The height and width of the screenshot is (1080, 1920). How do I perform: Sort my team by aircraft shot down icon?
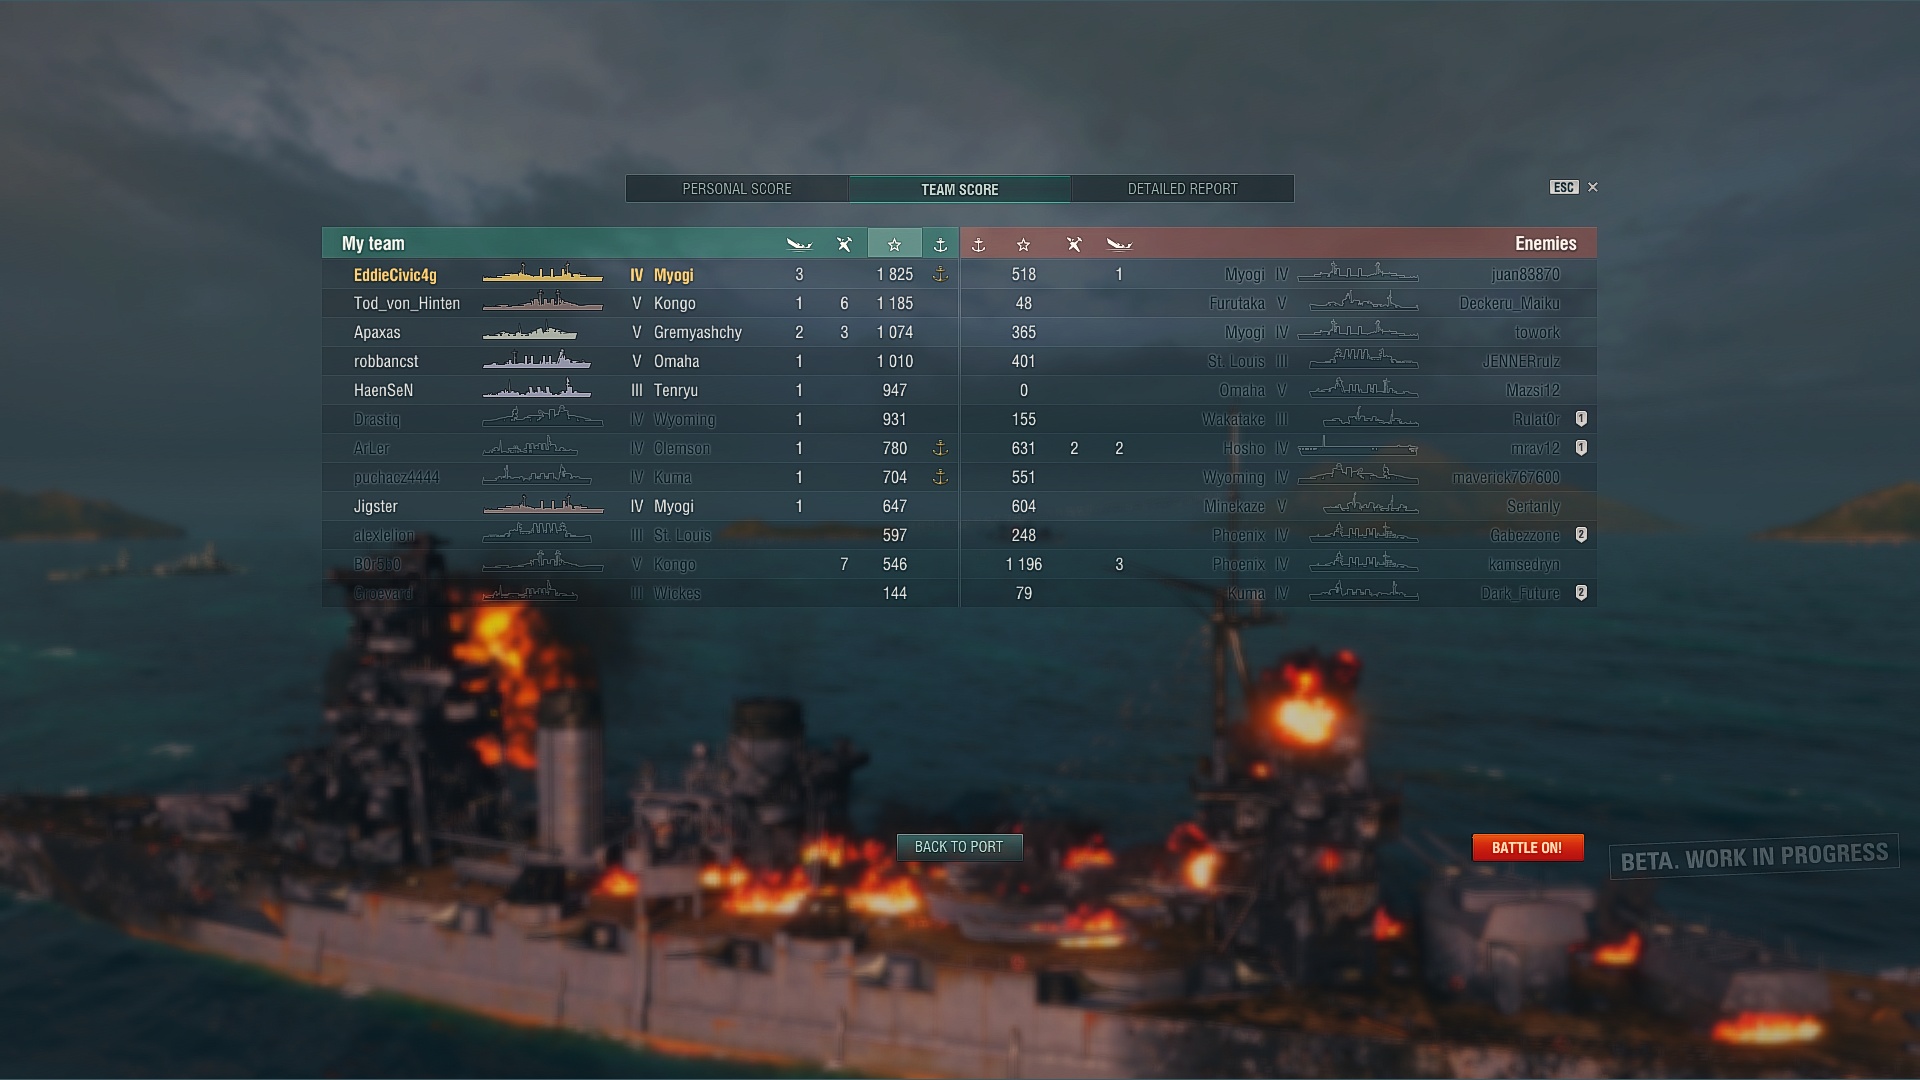(844, 244)
